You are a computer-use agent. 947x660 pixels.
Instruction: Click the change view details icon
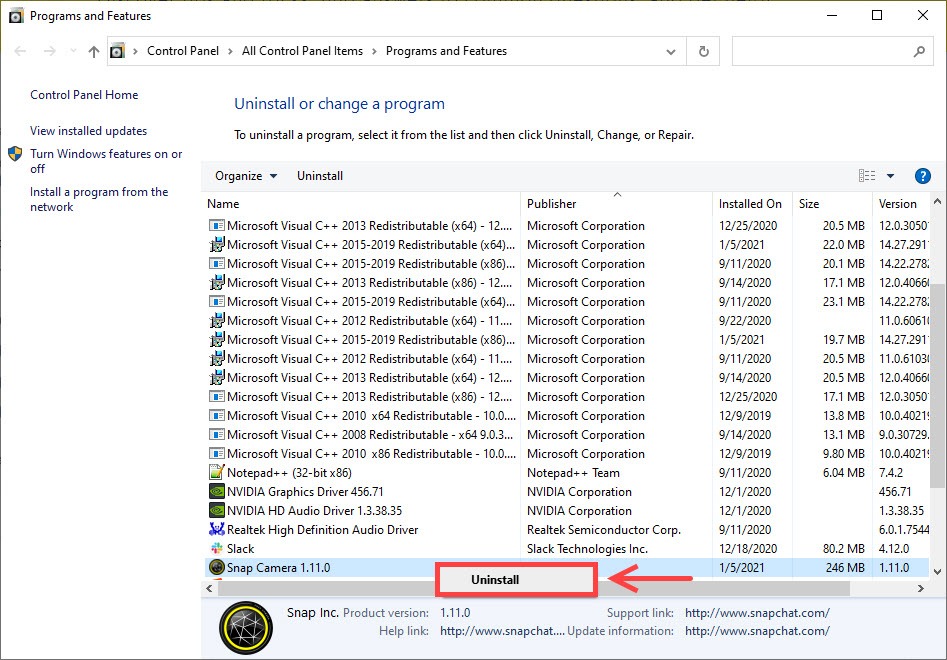point(866,175)
